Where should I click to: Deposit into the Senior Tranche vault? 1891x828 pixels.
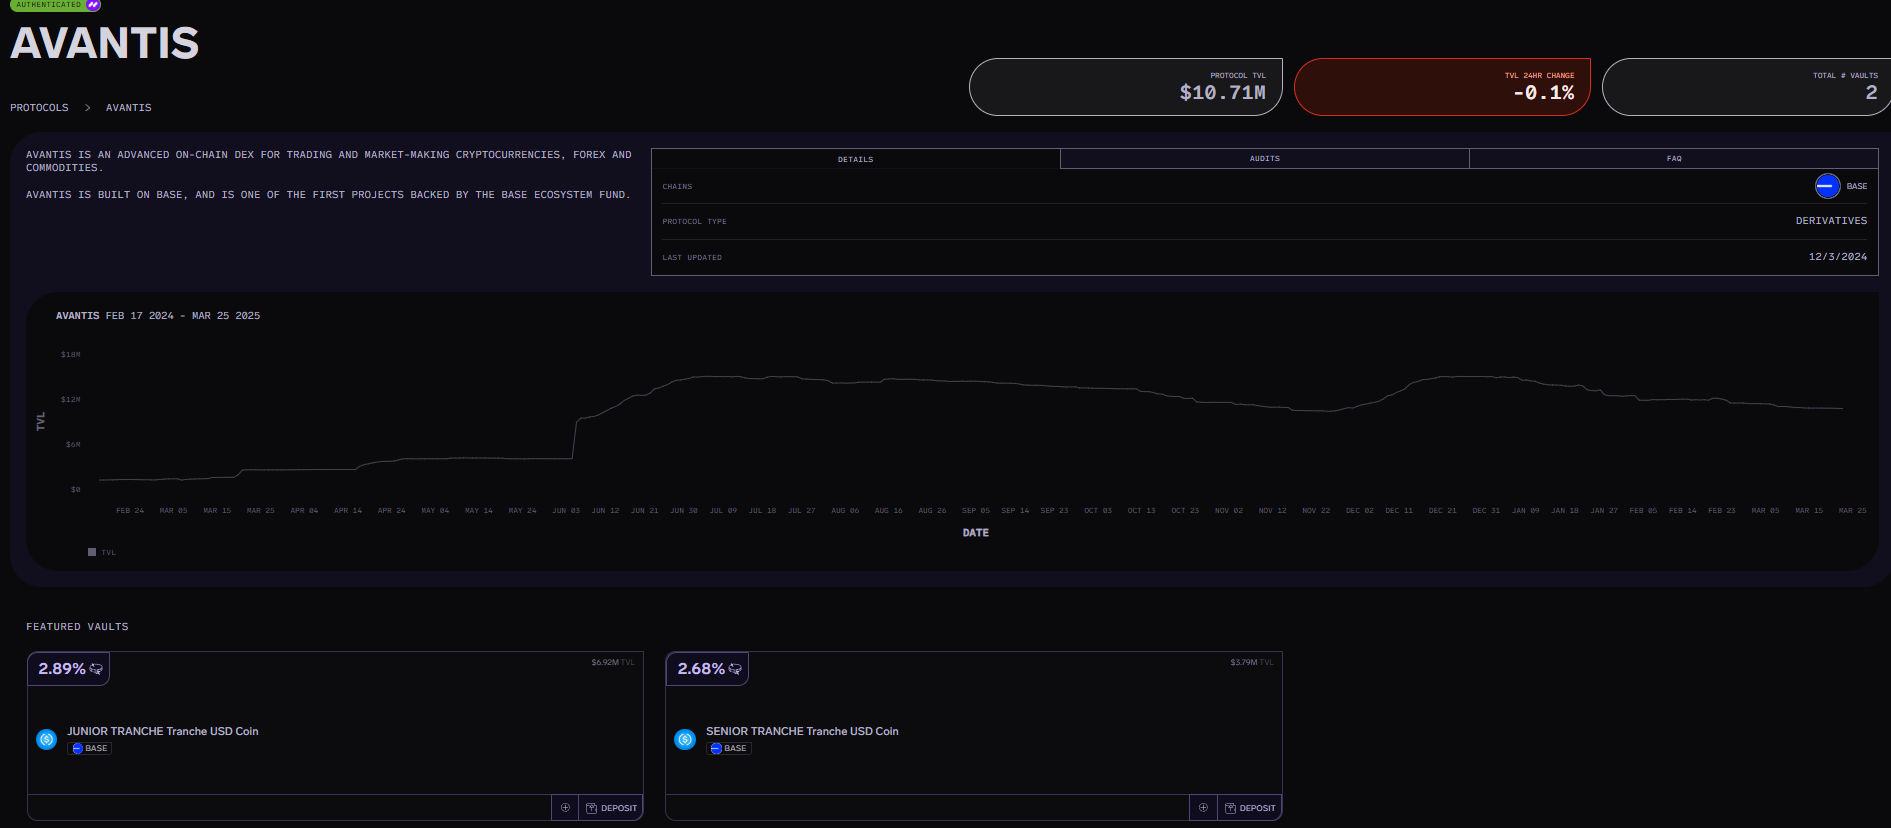coord(1250,807)
